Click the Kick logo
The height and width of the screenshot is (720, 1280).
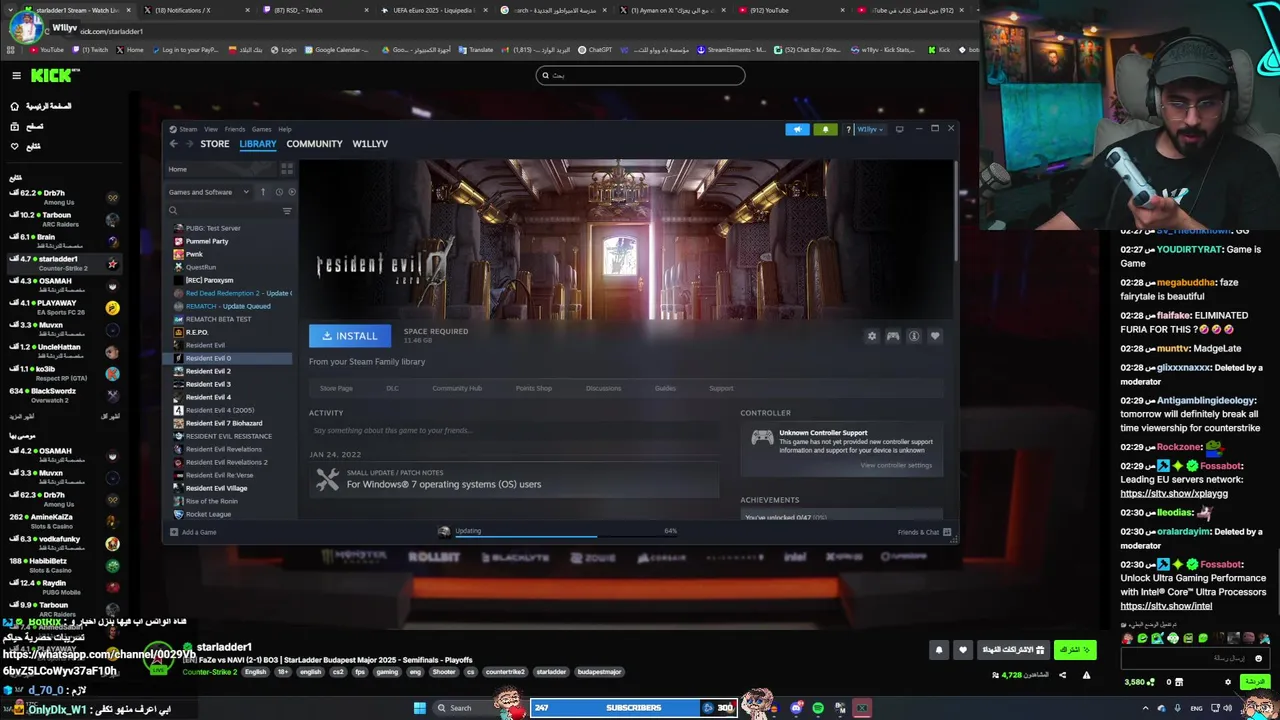[50, 75]
